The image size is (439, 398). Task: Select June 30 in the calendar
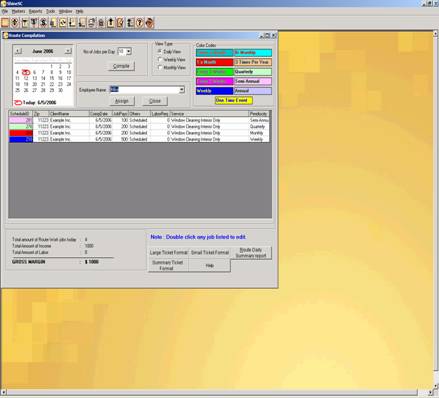[x=60, y=90]
